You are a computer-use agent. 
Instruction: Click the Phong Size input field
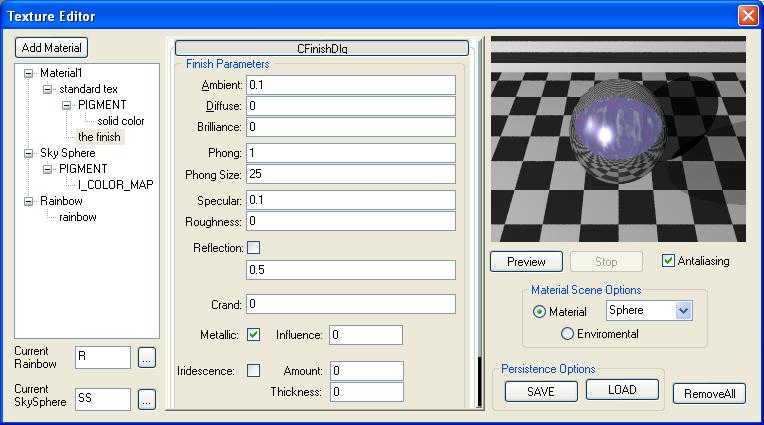click(350, 173)
